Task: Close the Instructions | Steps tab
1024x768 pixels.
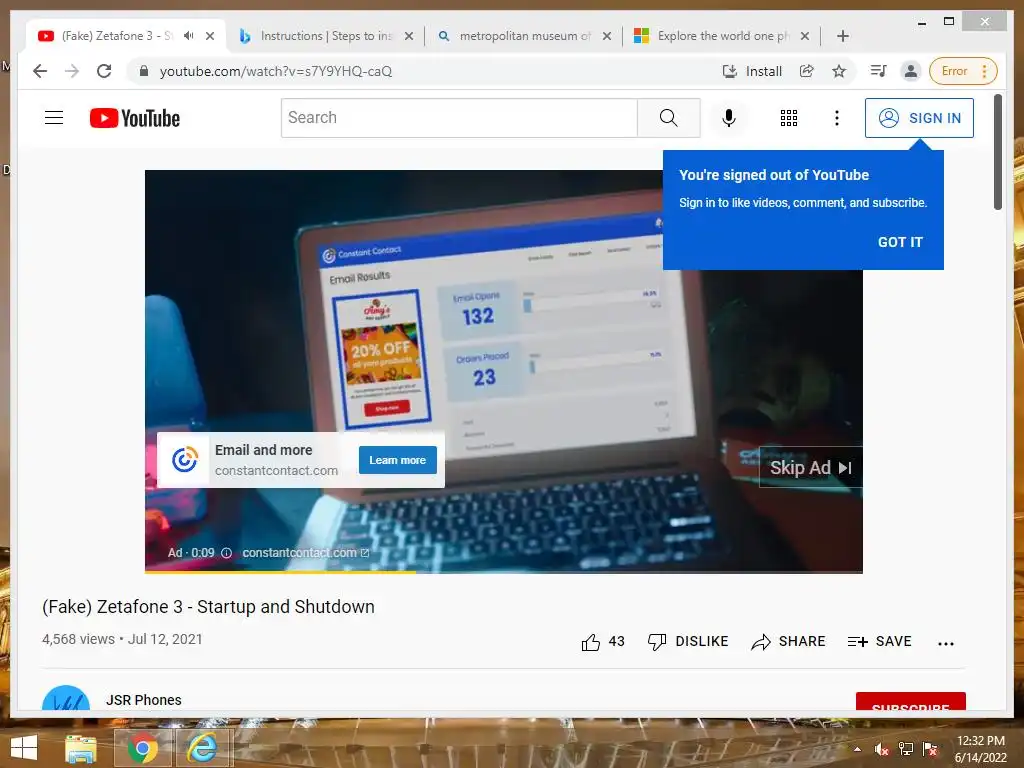Action: (x=409, y=36)
